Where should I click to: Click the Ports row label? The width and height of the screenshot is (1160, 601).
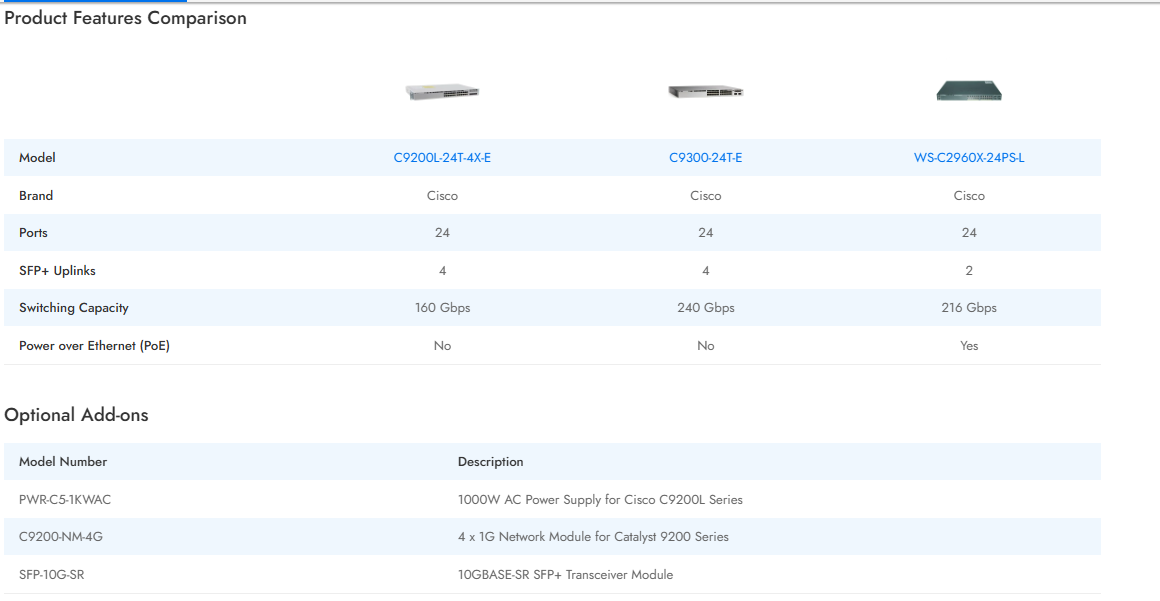[x=33, y=232]
